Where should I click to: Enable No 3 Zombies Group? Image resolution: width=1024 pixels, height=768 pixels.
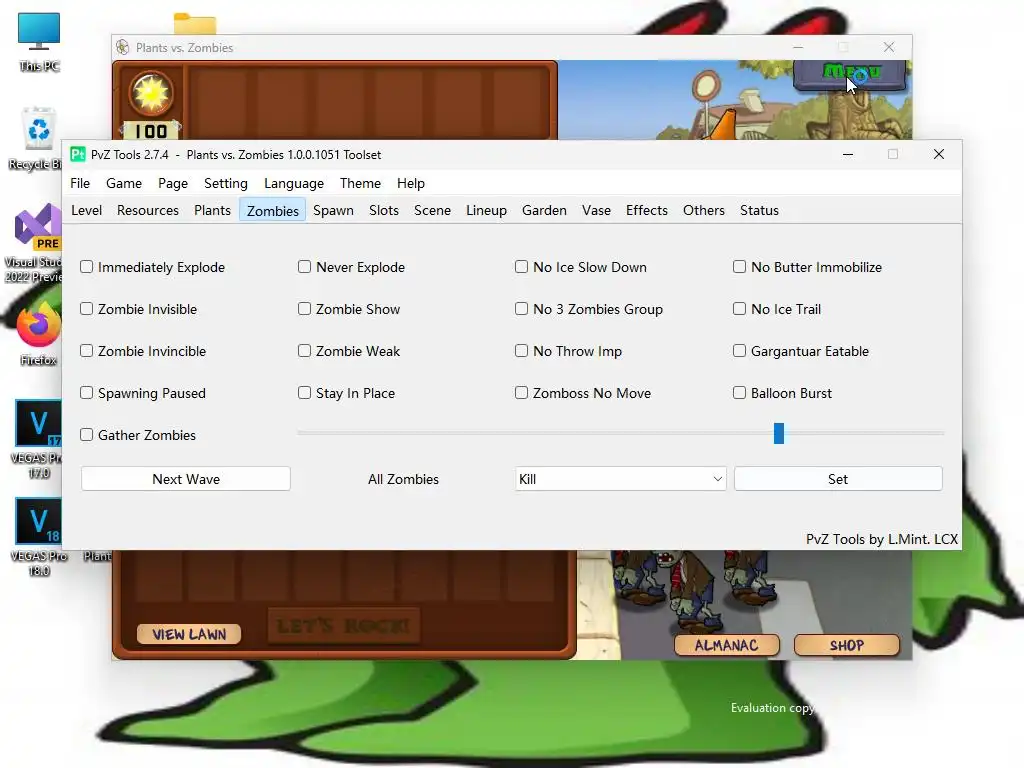pyautogui.click(x=521, y=308)
